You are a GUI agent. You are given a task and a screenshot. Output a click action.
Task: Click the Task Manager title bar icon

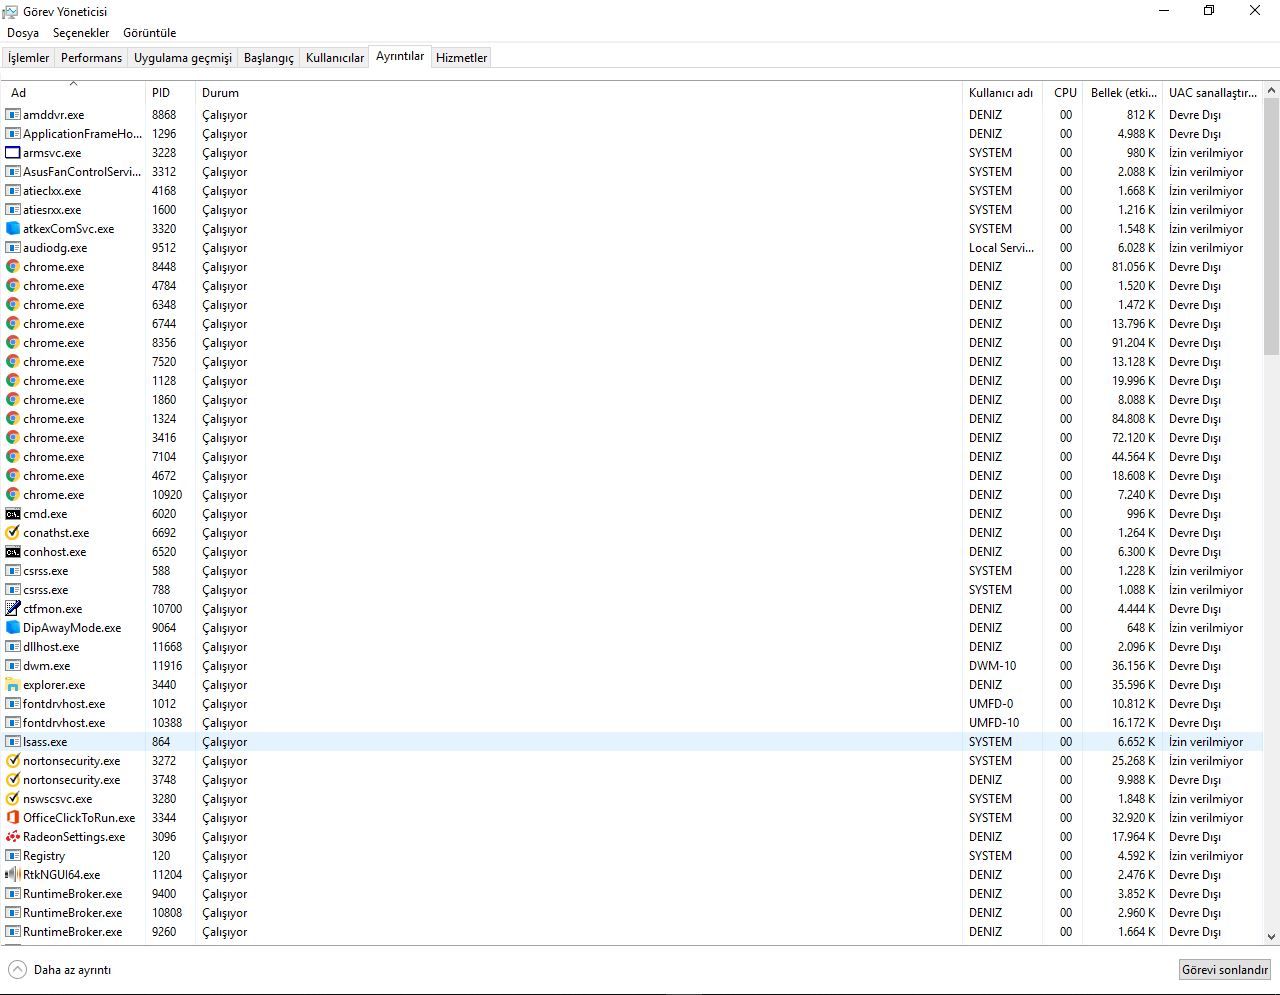10,11
